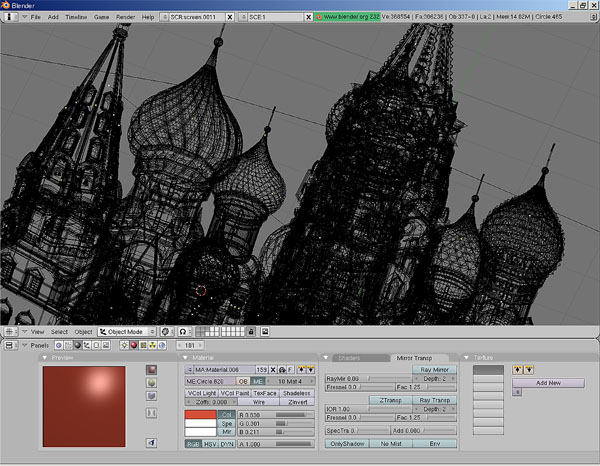Set preview to cube icon
Image resolution: width=600 pixels, height=466 pixels.
coord(152,396)
